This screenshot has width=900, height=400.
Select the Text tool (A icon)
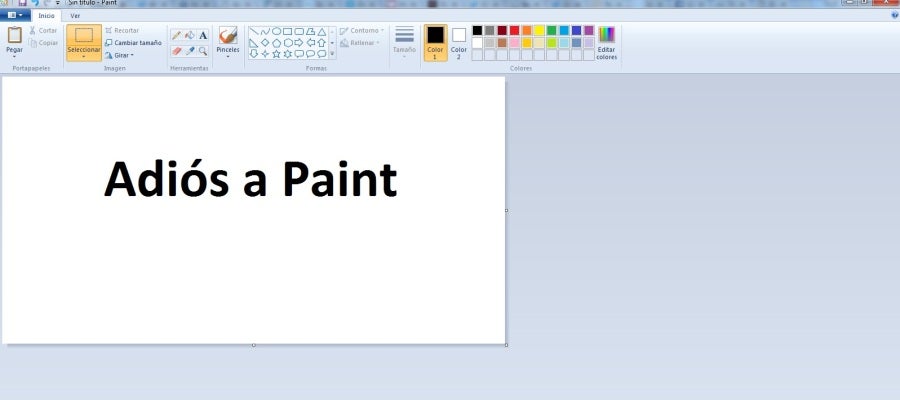coord(203,36)
